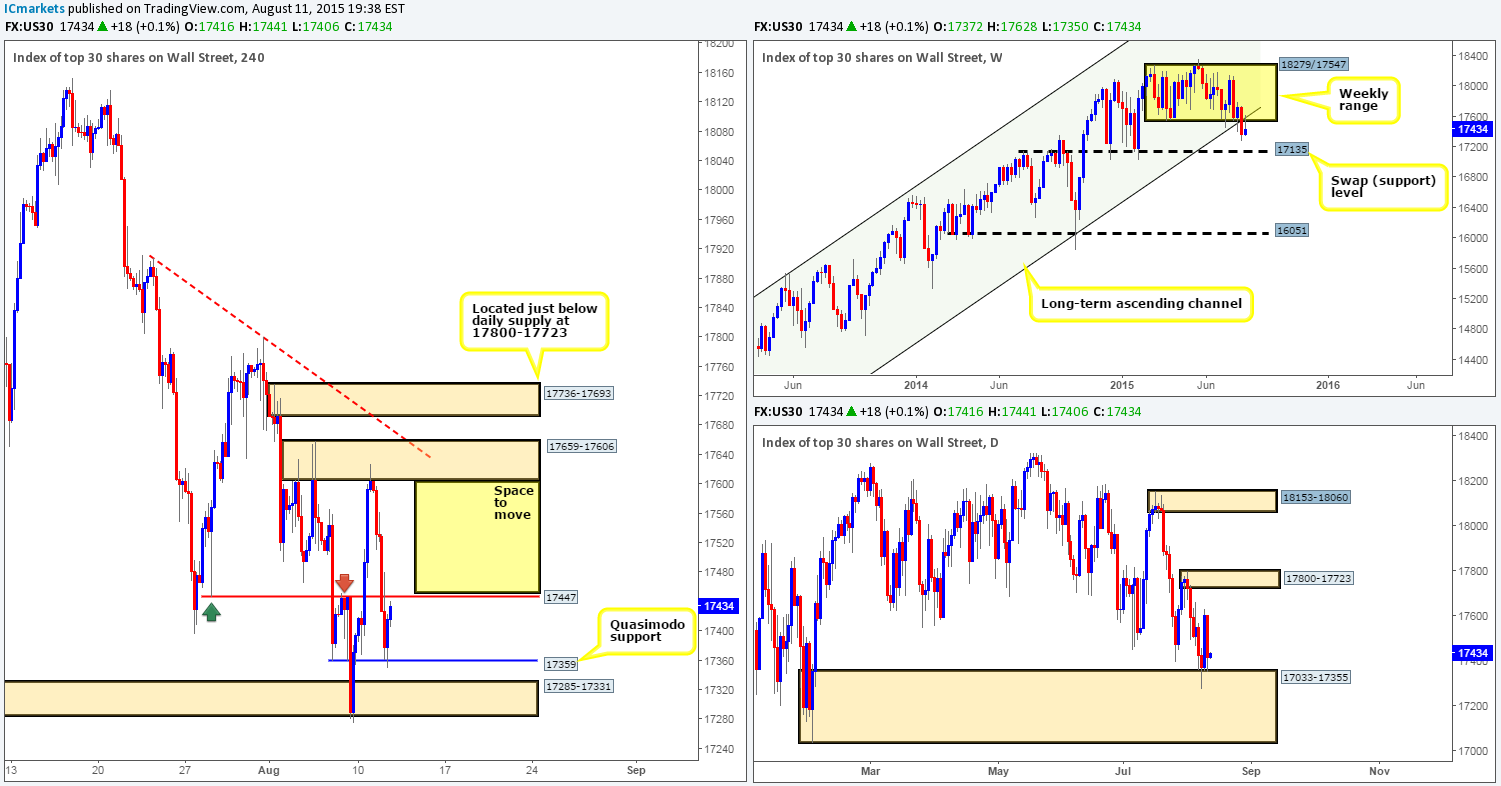Click 18200 on the 240 chart price axis
Viewport: 1501px width, 786px height.
tap(718, 44)
